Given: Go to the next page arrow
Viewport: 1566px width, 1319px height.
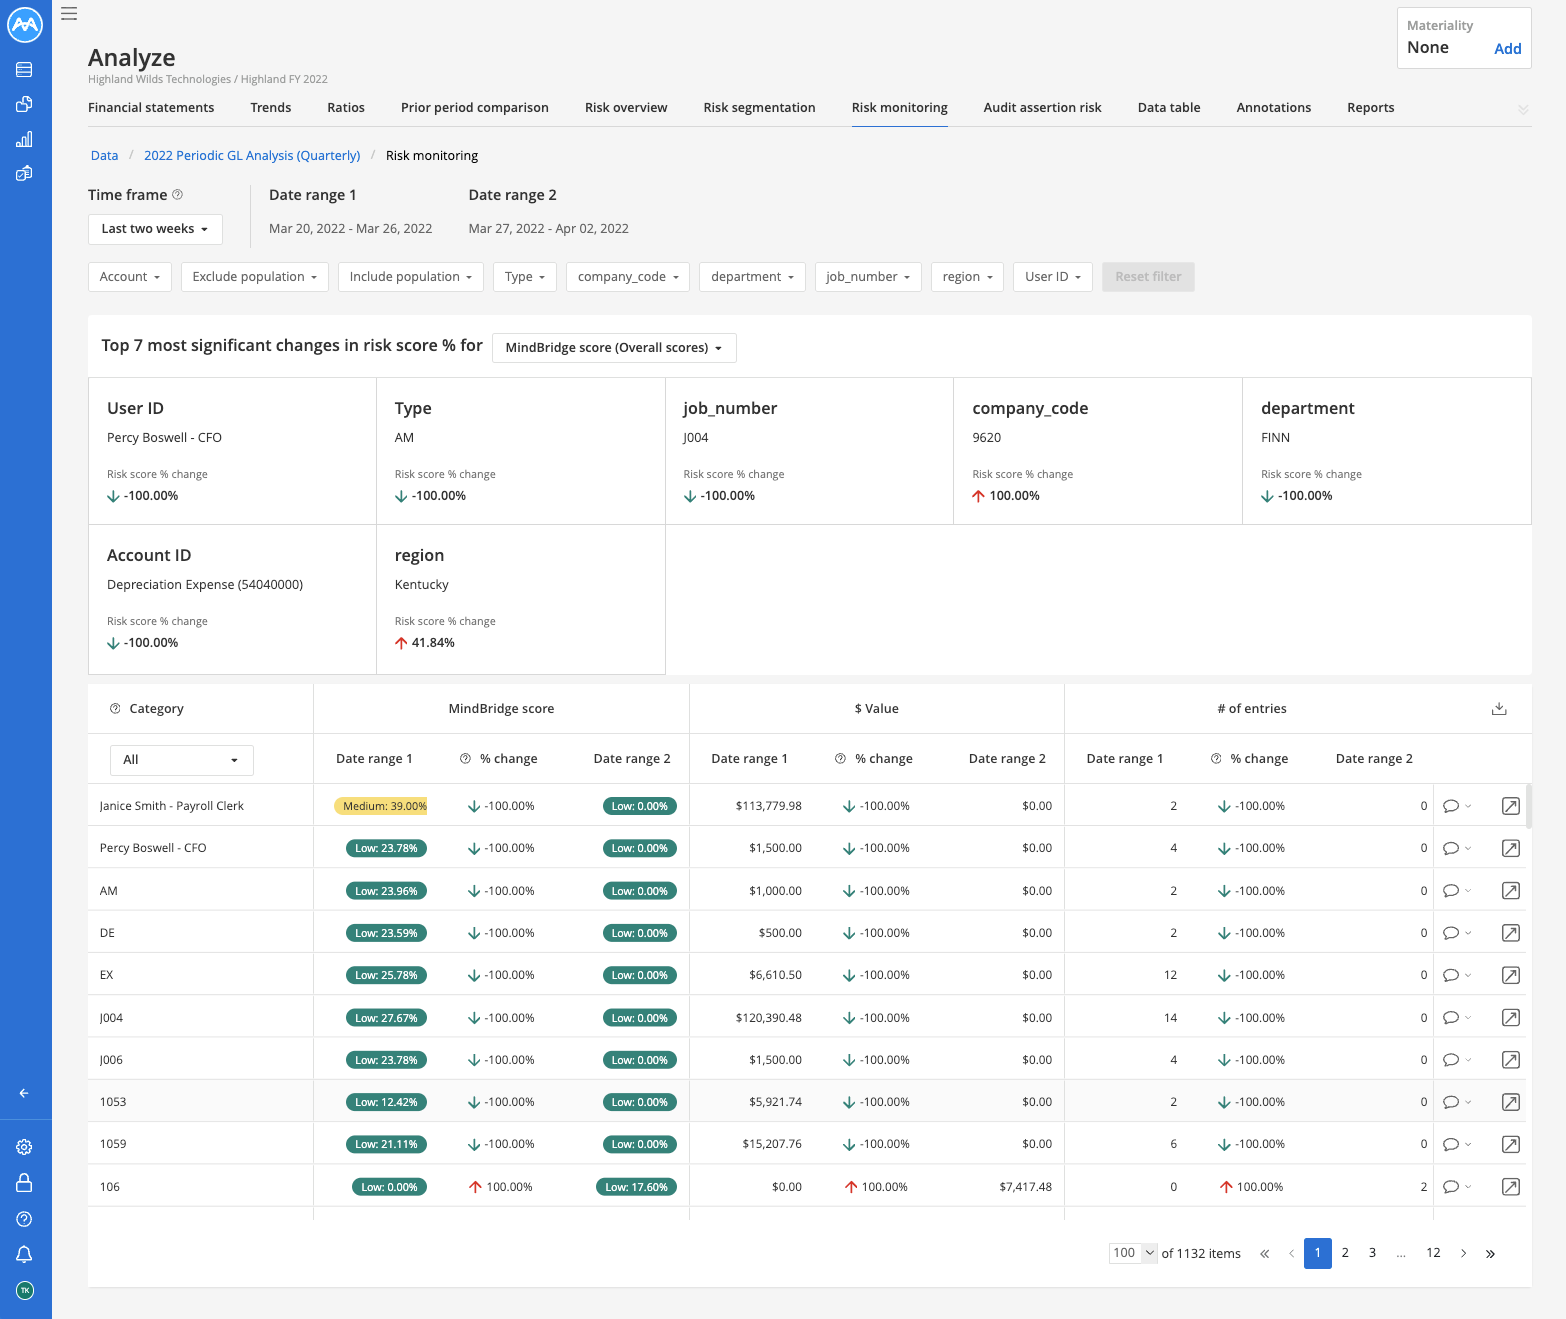Looking at the screenshot, I should point(1463,1253).
